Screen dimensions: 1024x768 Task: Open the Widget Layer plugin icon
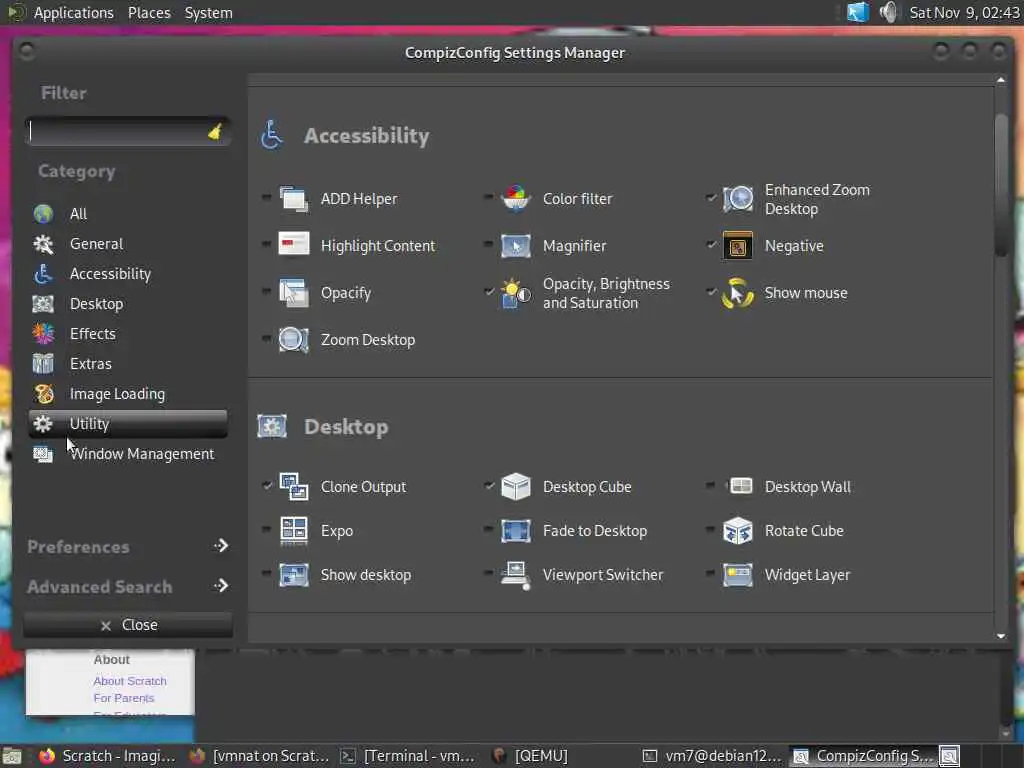click(738, 575)
